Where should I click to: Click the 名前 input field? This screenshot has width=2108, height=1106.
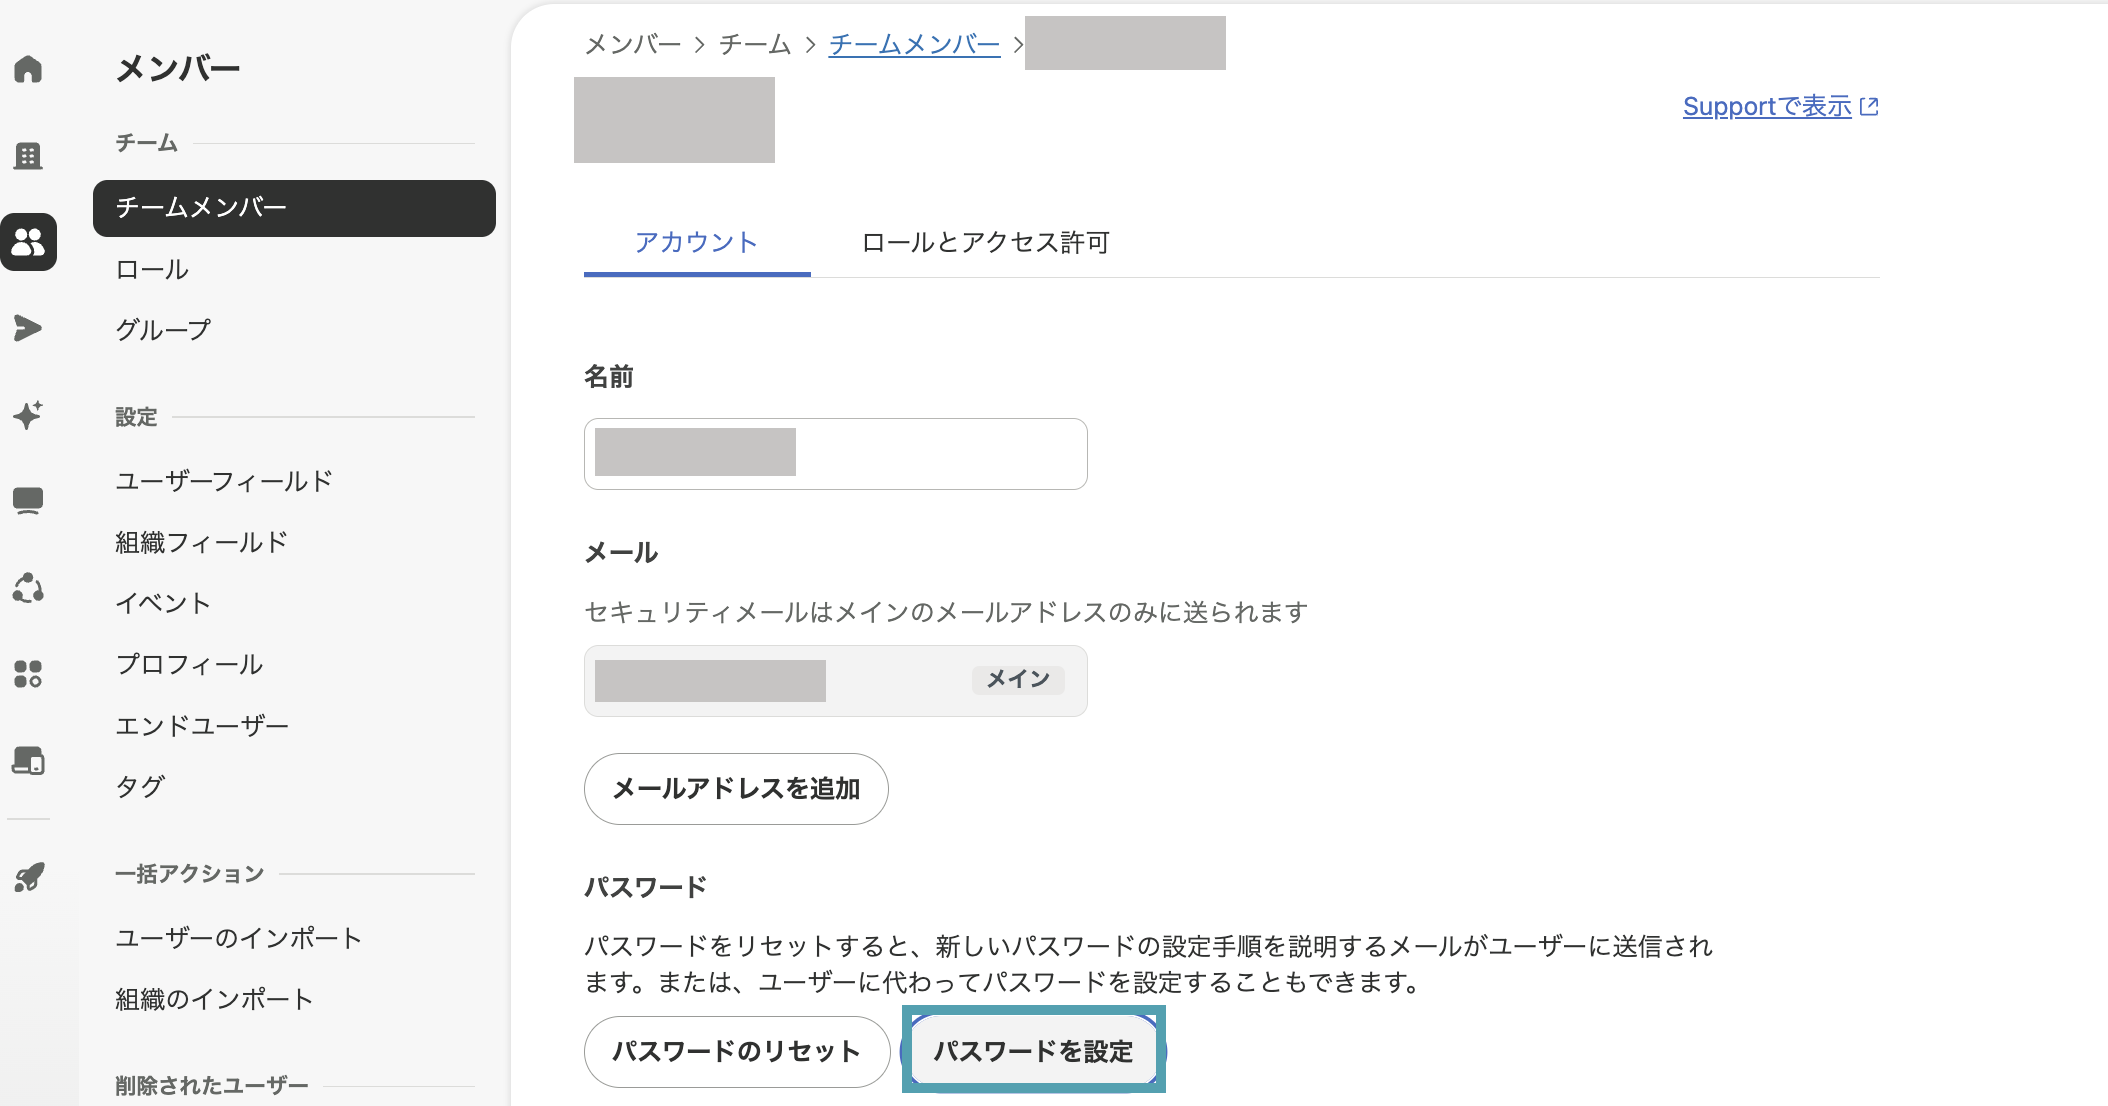tap(836, 454)
